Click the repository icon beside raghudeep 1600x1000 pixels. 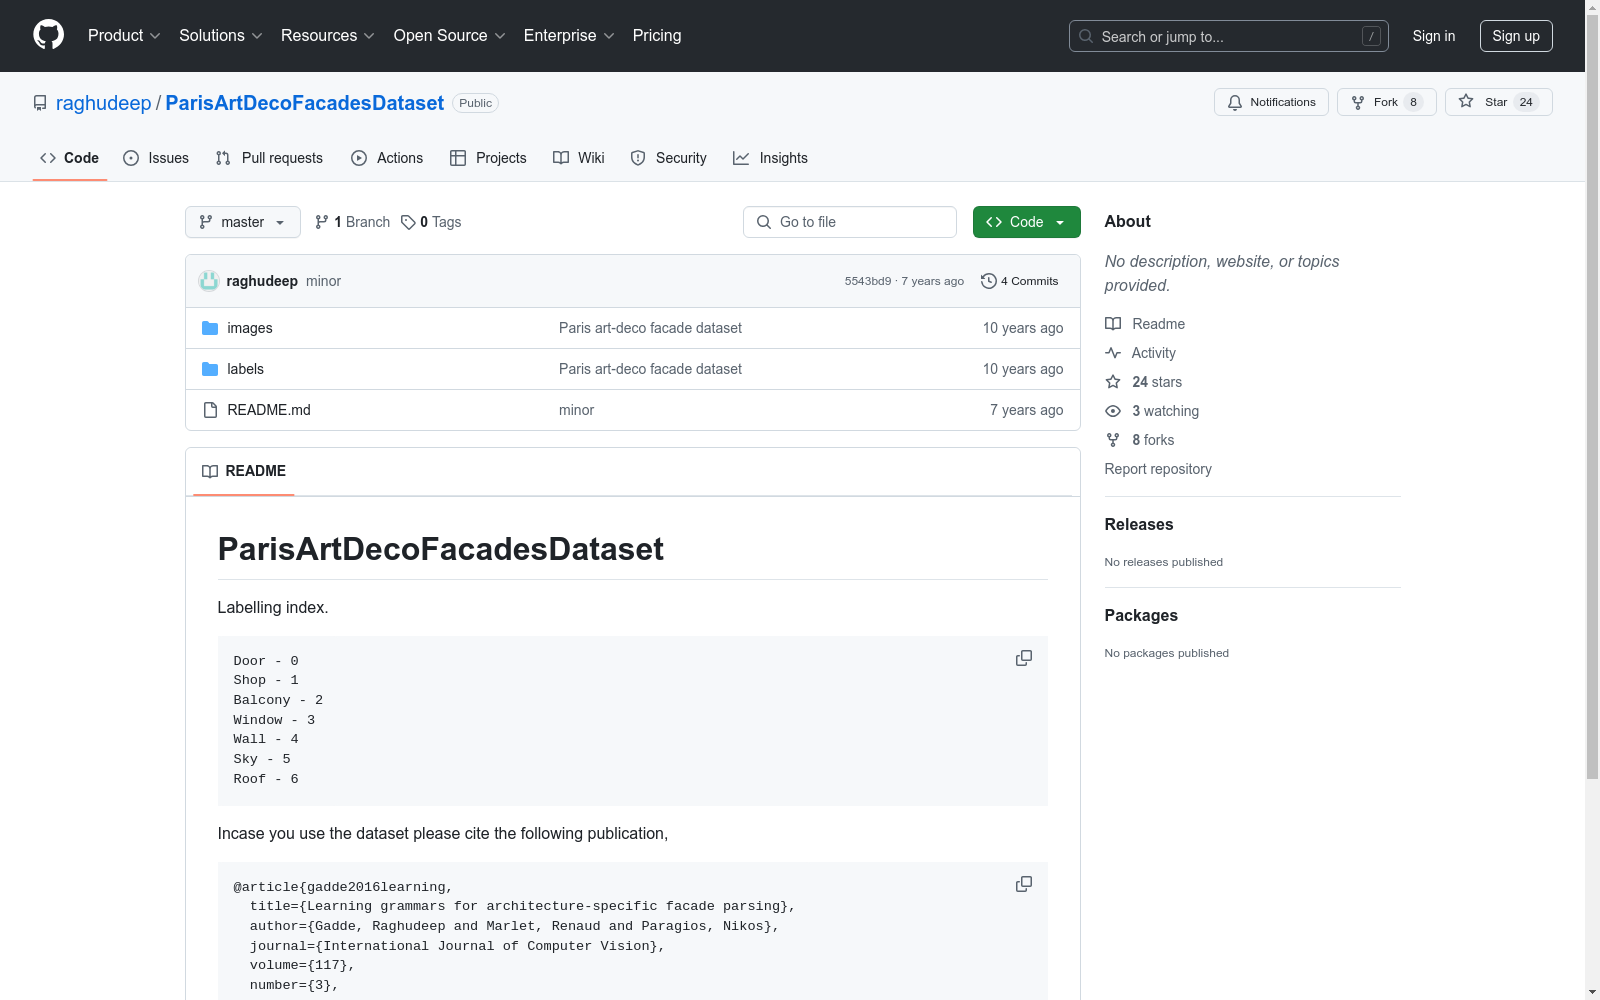[40, 103]
